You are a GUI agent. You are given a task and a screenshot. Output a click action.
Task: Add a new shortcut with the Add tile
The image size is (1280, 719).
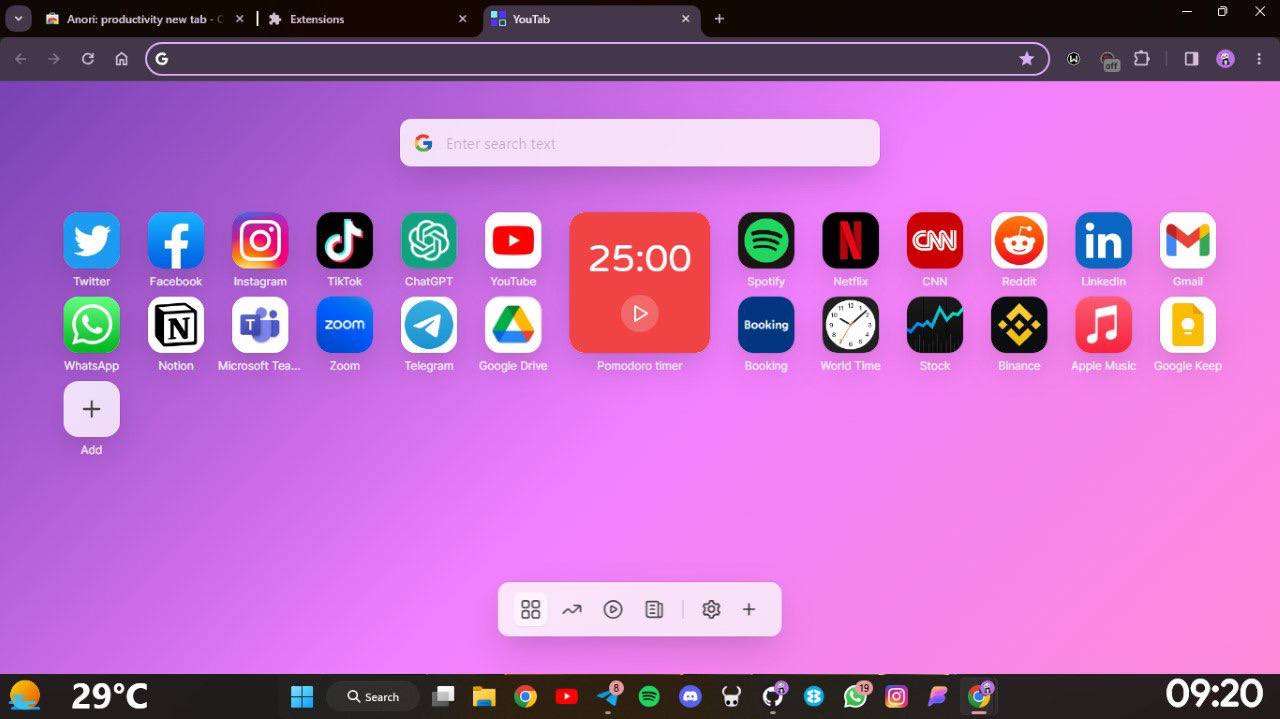tap(91, 409)
